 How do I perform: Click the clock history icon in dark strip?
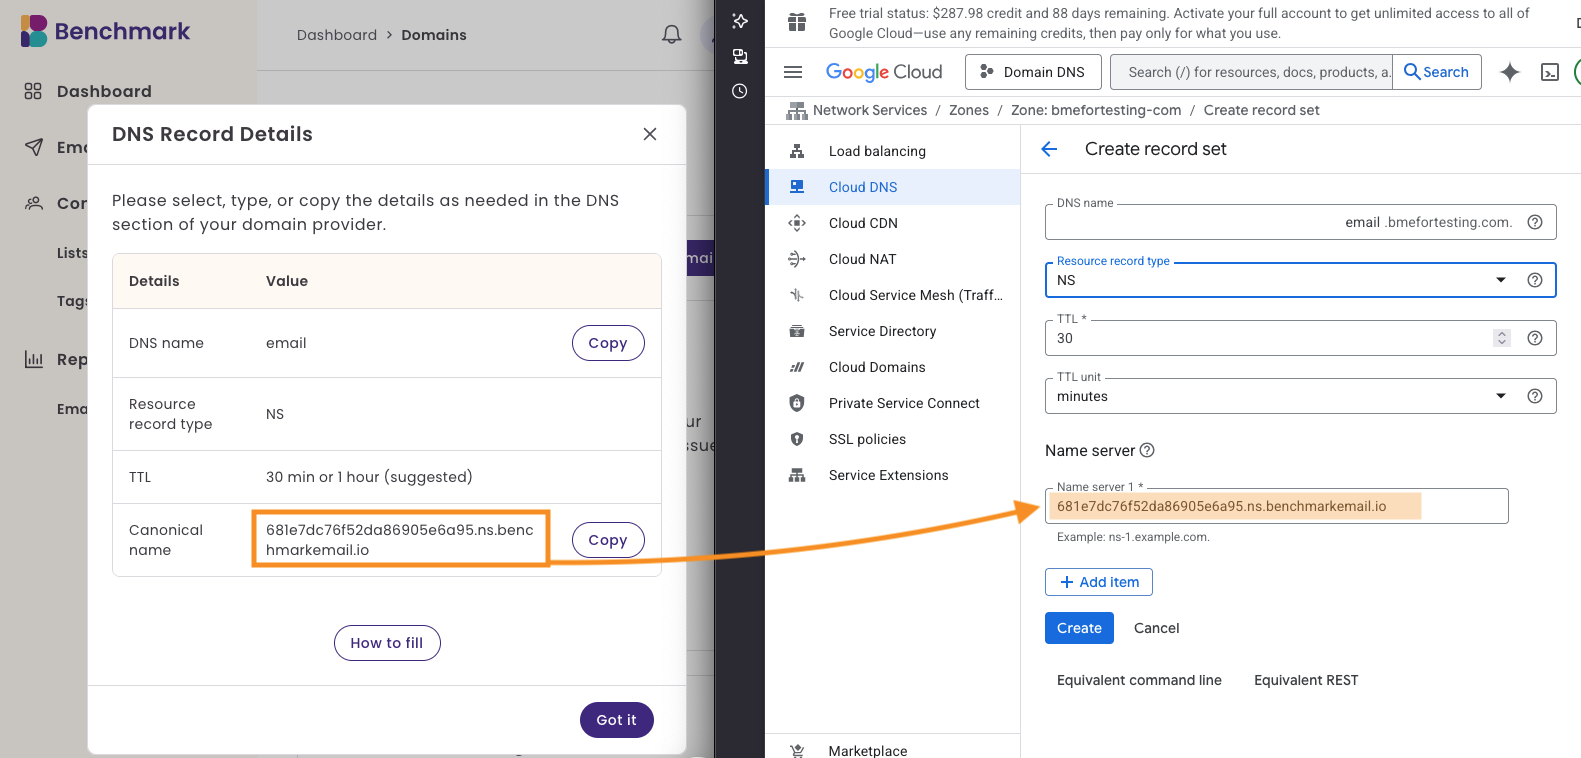click(740, 91)
